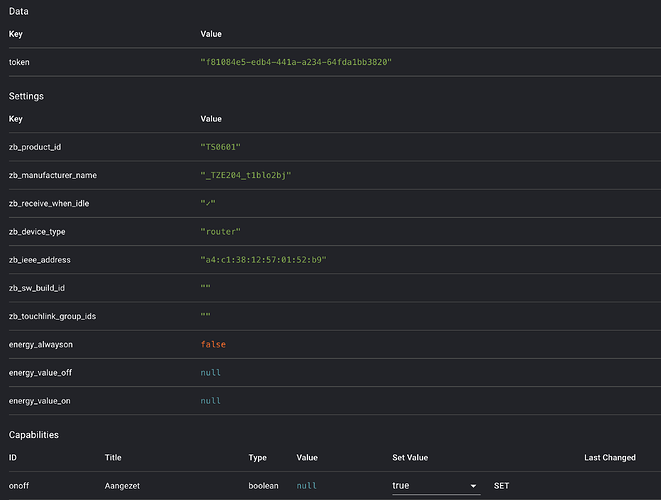Click the ID column header in Capabilities

[13, 457]
